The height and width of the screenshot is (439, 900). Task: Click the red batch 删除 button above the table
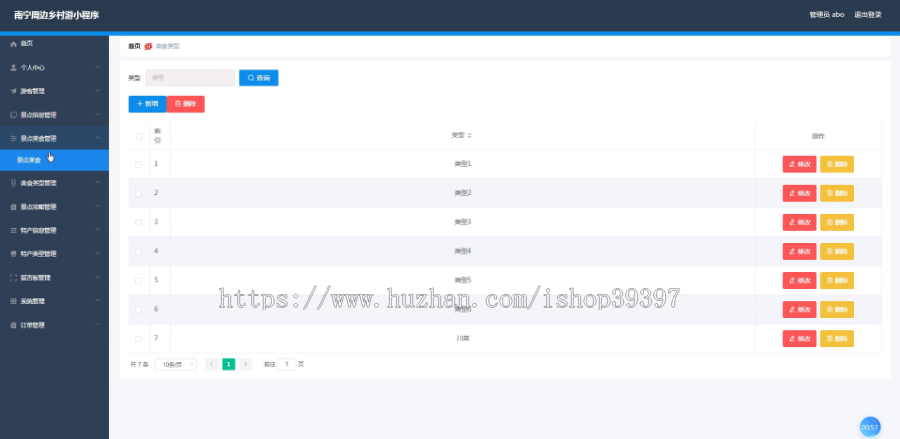pos(185,104)
